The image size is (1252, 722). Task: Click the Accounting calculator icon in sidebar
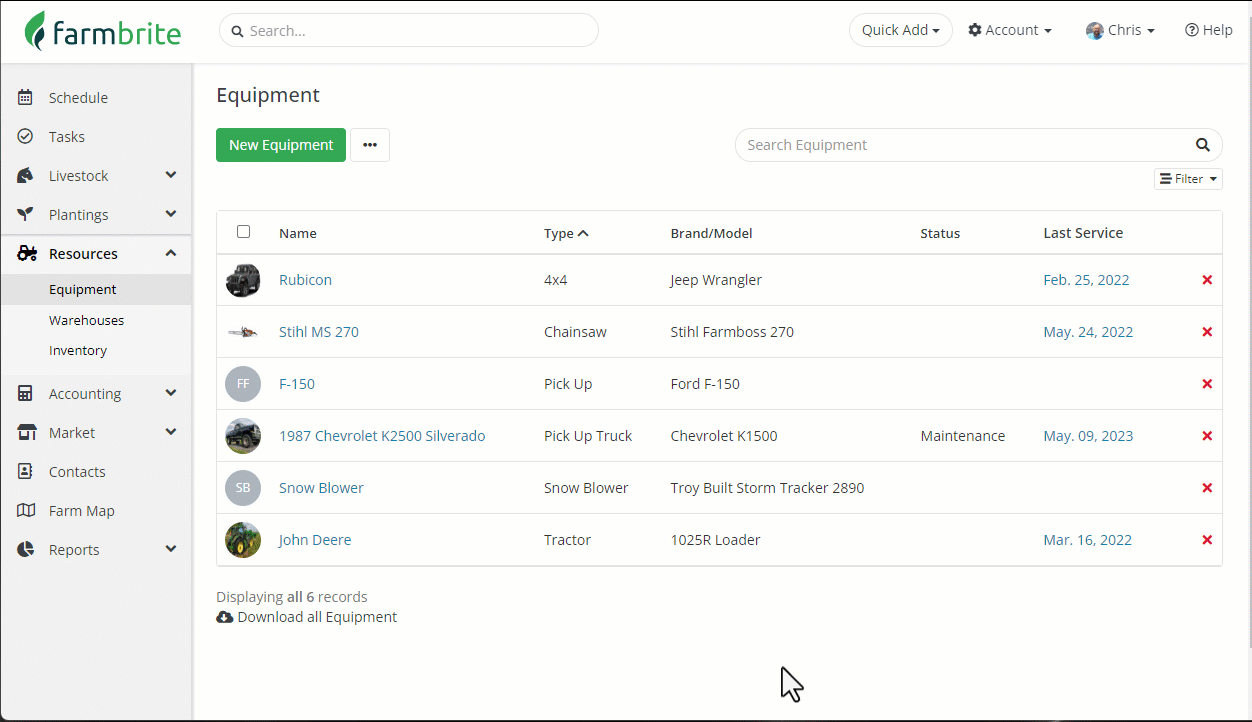[26, 394]
